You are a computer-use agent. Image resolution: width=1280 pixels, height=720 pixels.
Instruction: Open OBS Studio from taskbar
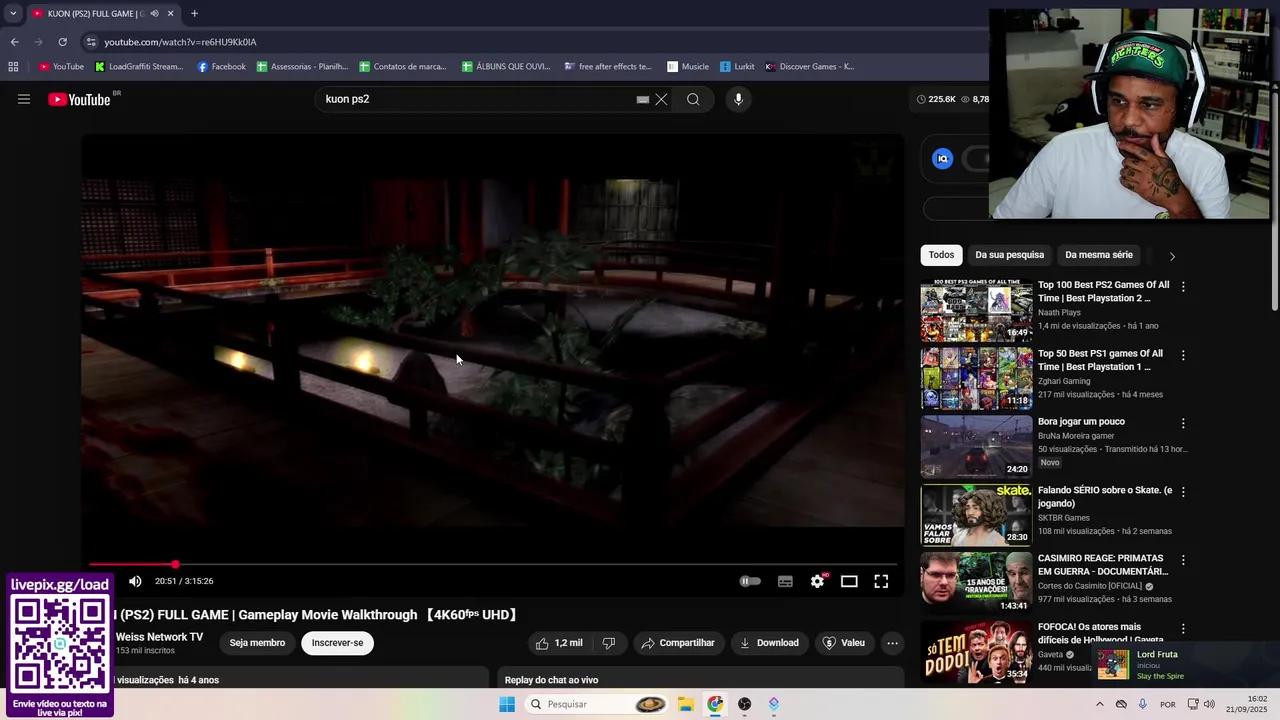click(x=744, y=704)
